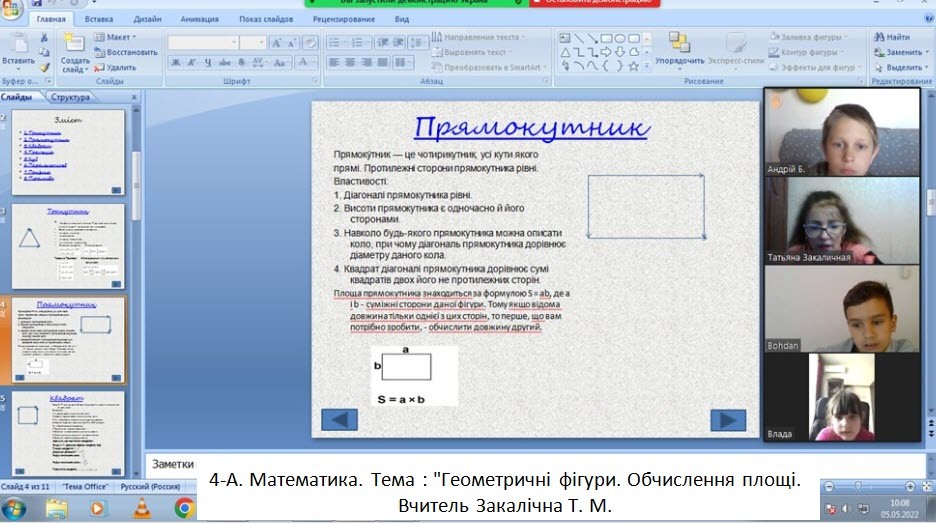Image resolution: width=936 pixels, height=523 pixels.
Task: Click the Find (Найти) binoculars button
Action: pyautogui.click(x=896, y=37)
